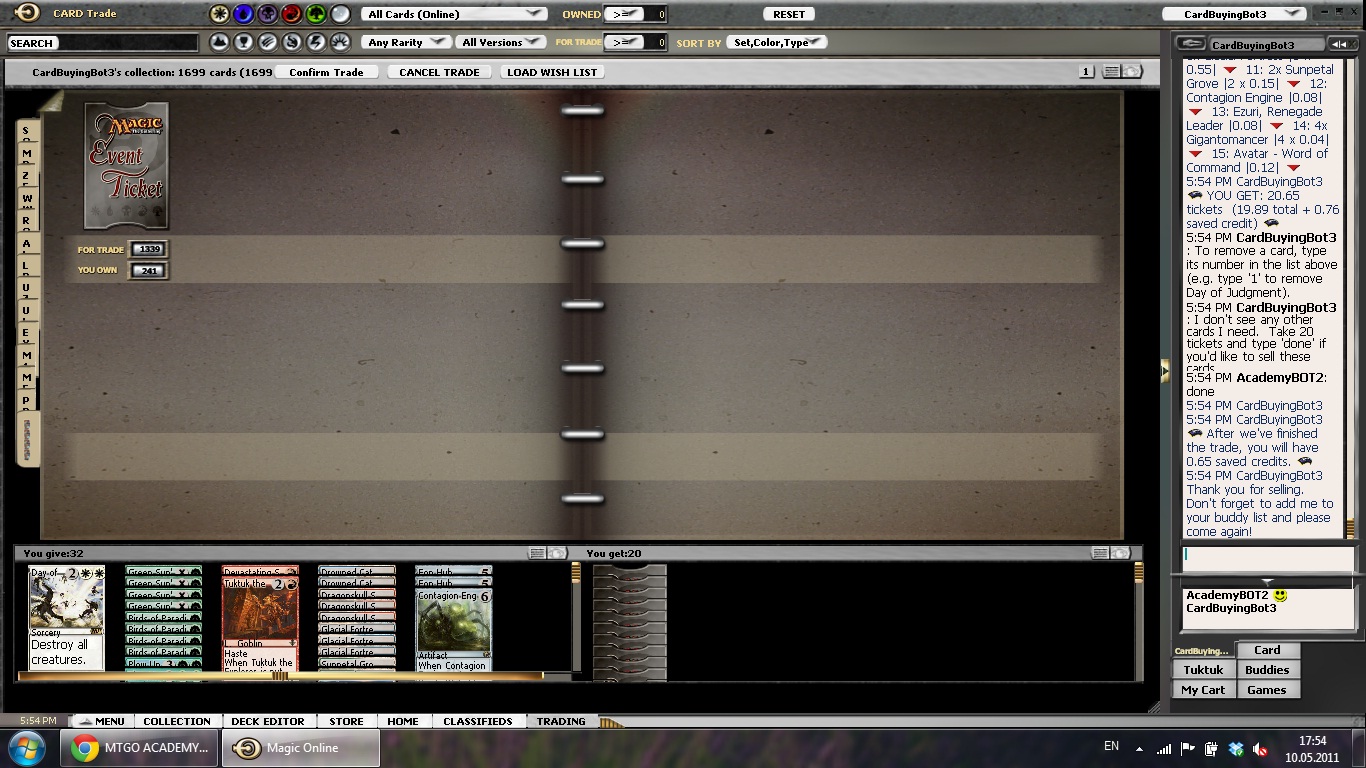Select the lightning bolt card type icon
Image resolution: width=1366 pixels, height=768 pixels.
coord(316,43)
